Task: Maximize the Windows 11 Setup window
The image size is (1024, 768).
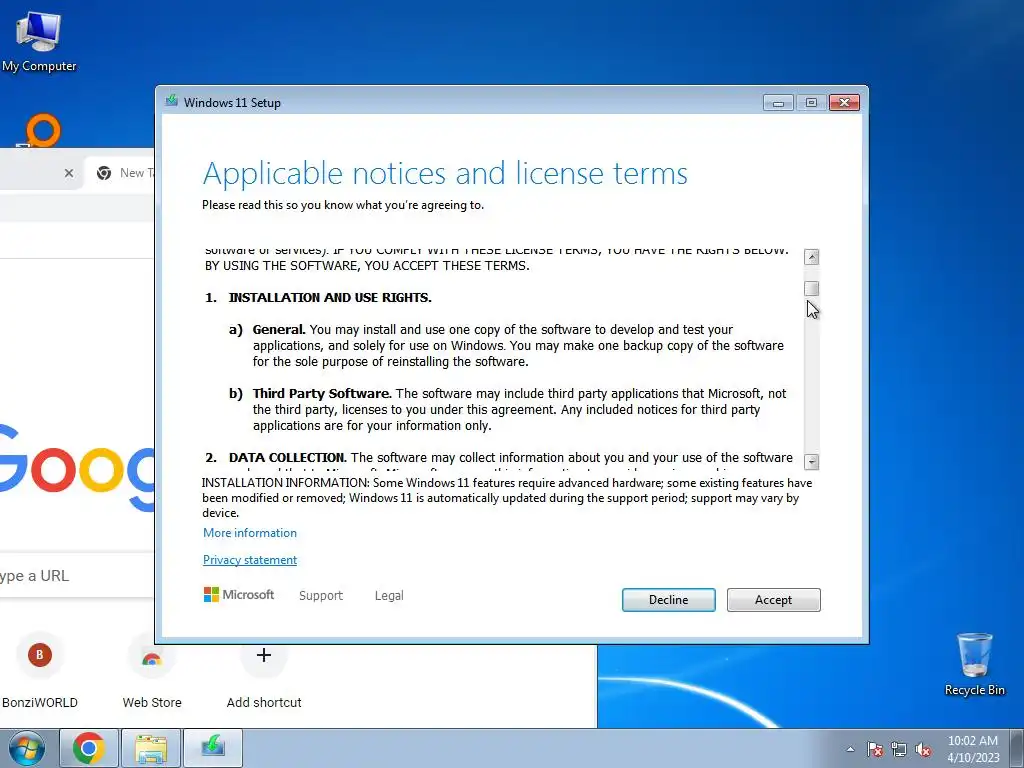Action: point(811,103)
